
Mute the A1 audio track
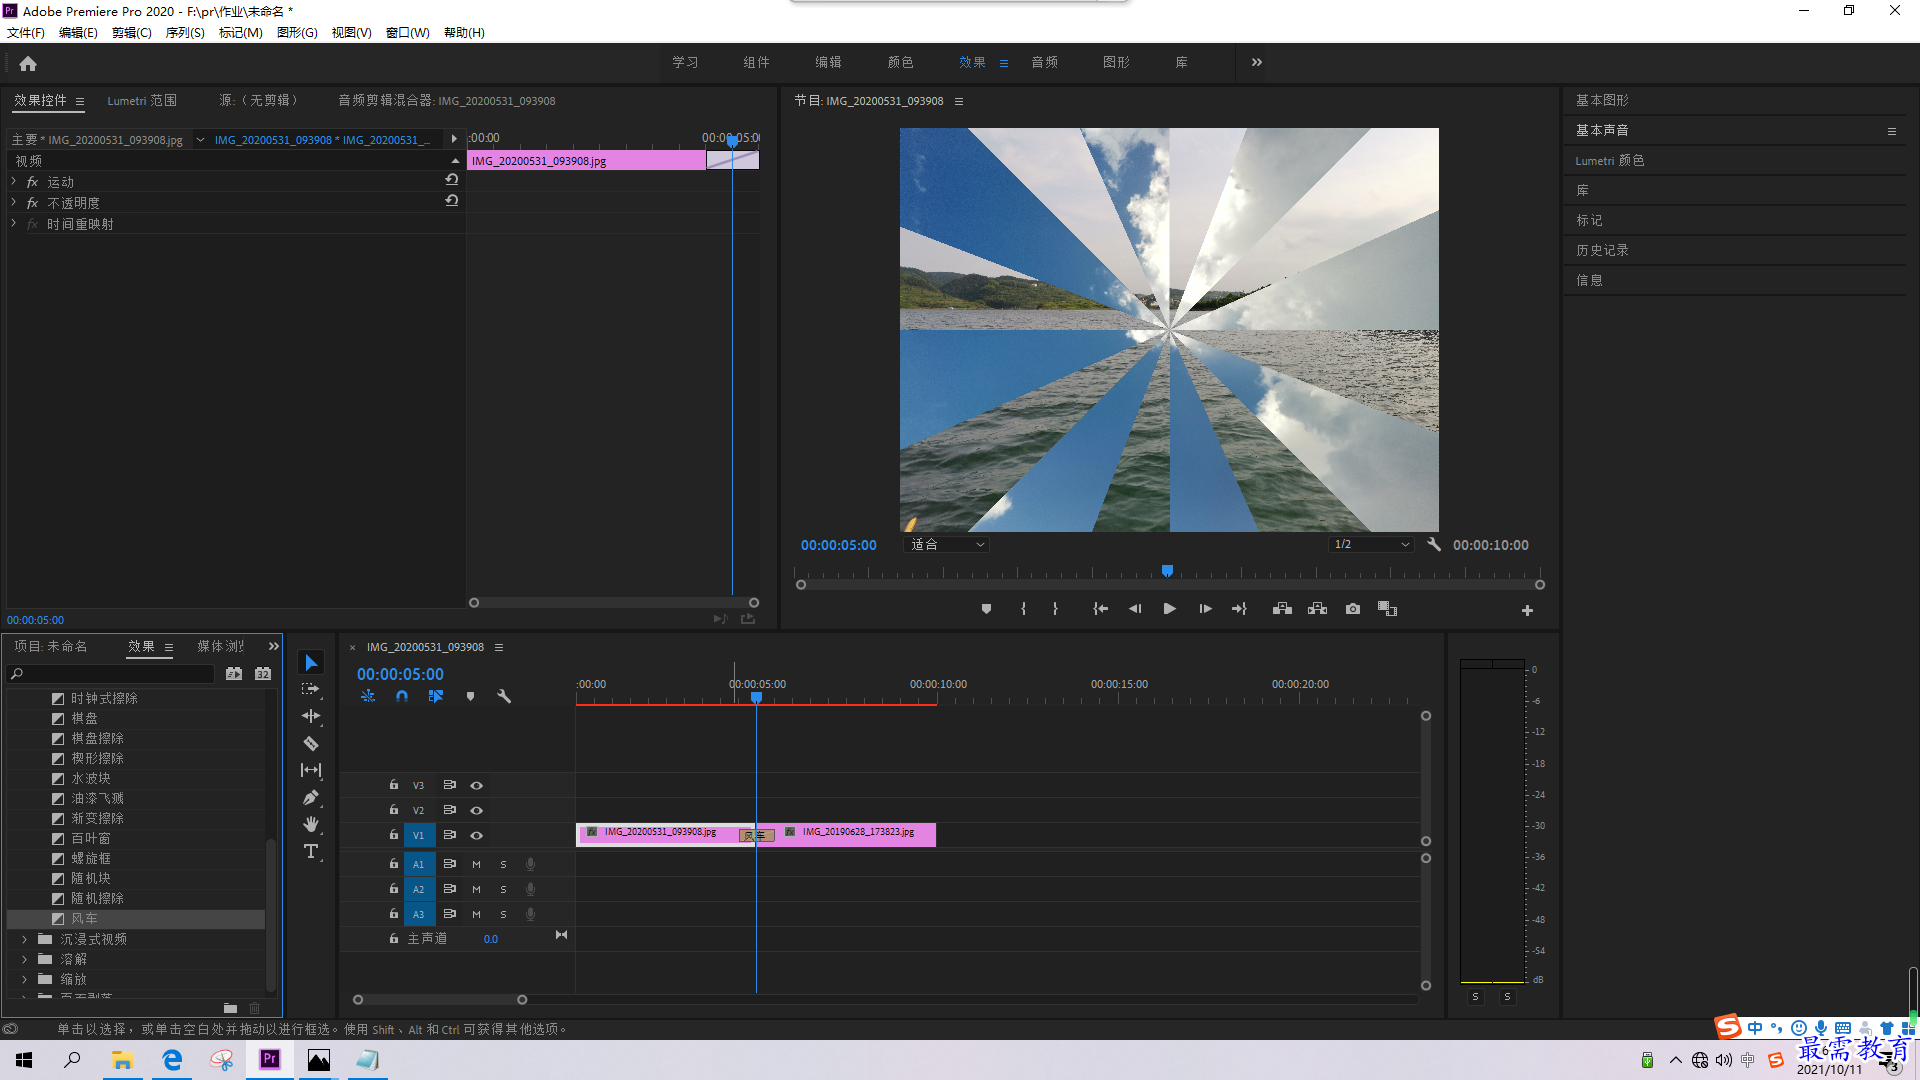click(x=476, y=864)
